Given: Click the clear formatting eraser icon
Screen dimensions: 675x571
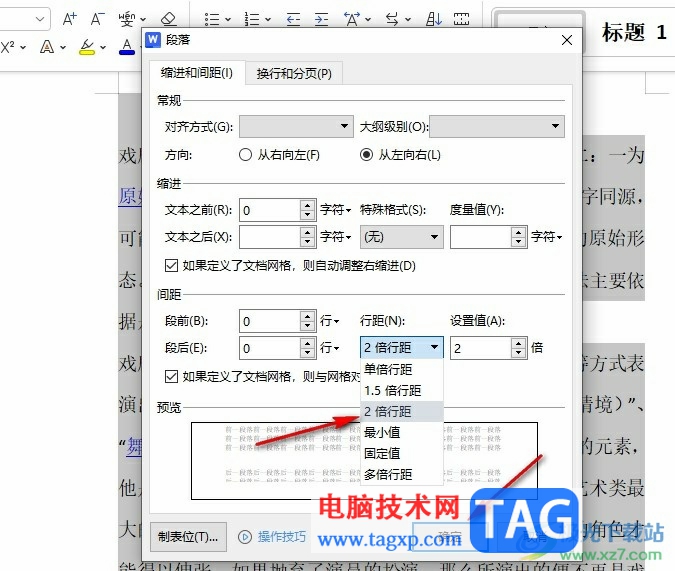Looking at the screenshot, I should 168,19.
